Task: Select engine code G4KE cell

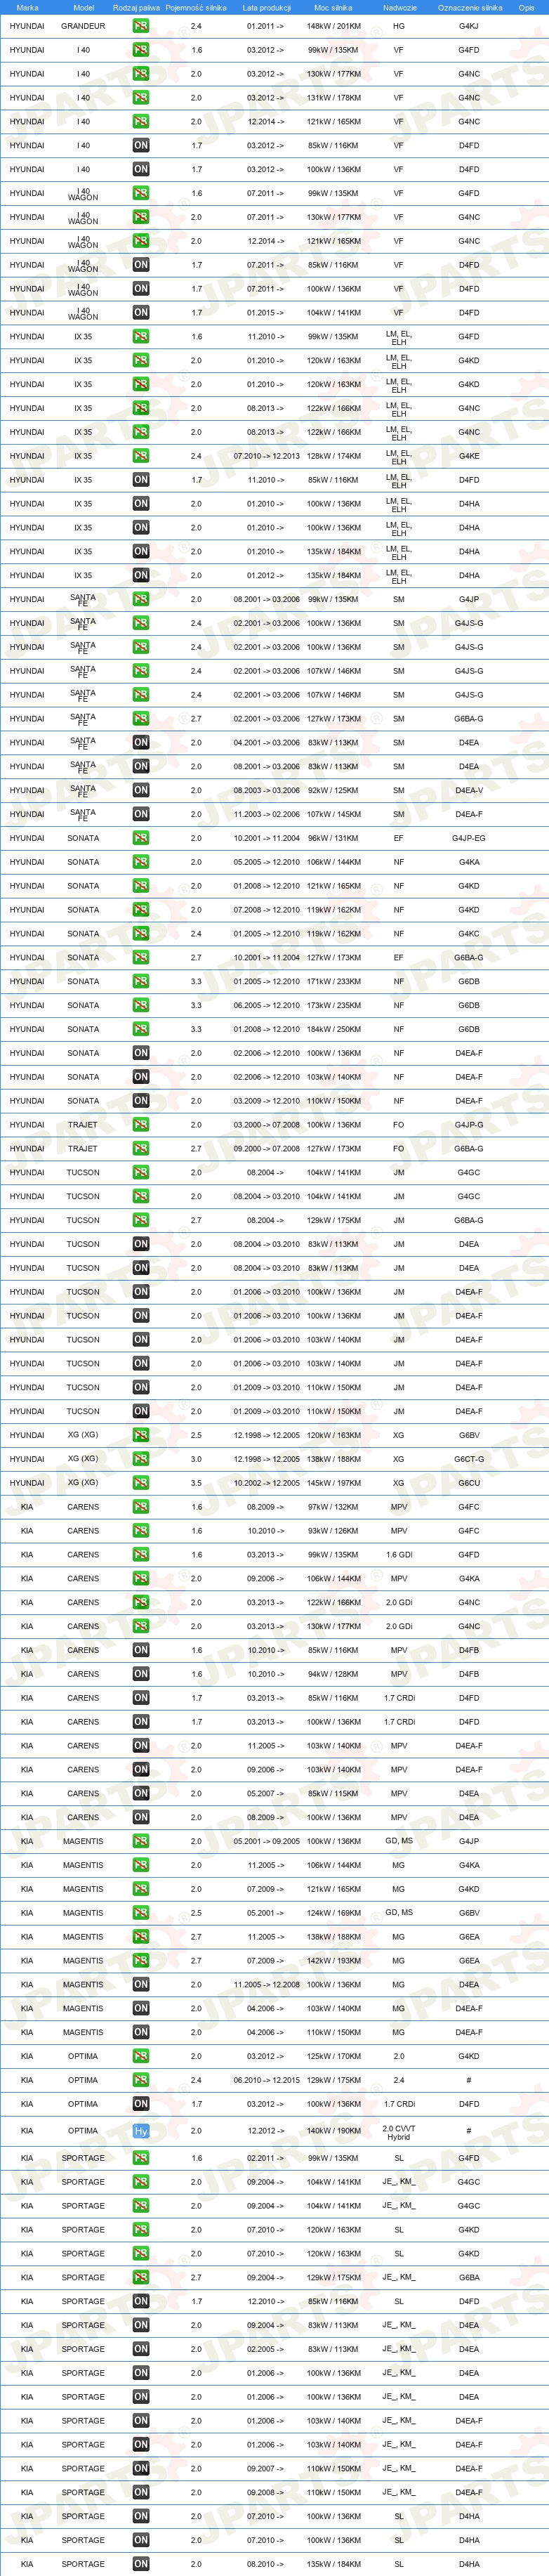Action: pos(469,456)
